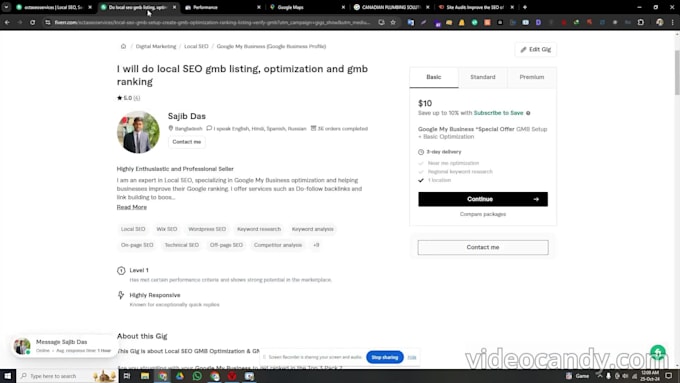Click the page vertical scrollbar thumb

677,72
